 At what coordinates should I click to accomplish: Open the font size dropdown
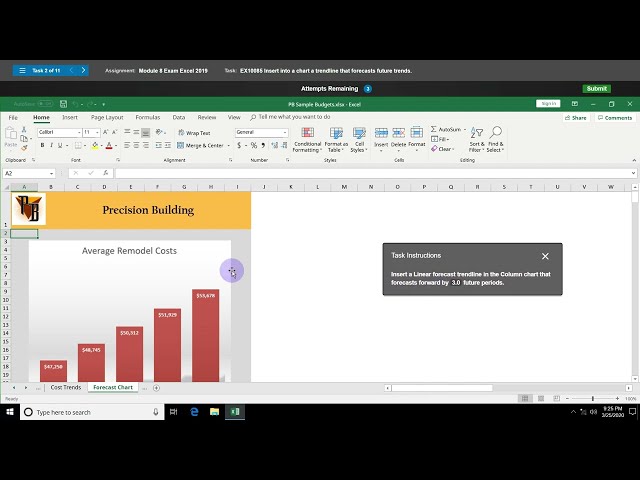[97, 132]
